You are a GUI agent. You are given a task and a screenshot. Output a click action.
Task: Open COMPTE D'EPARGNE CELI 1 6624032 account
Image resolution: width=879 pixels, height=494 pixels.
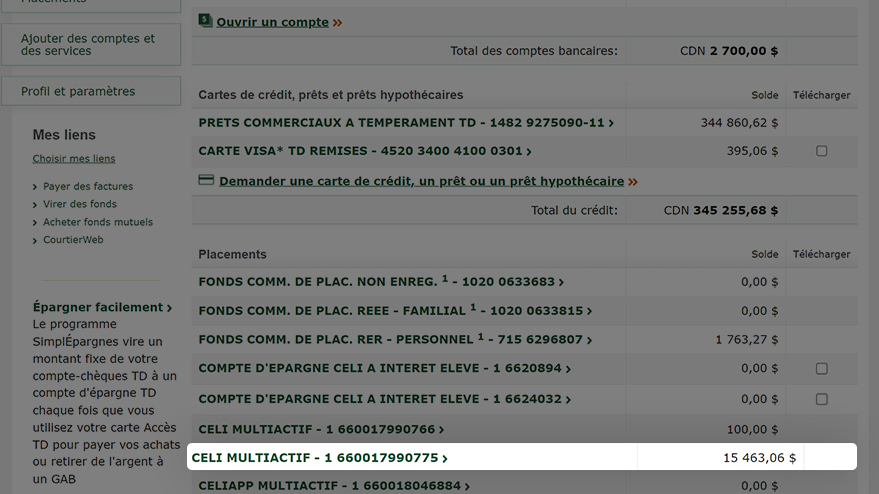click(x=385, y=399)
